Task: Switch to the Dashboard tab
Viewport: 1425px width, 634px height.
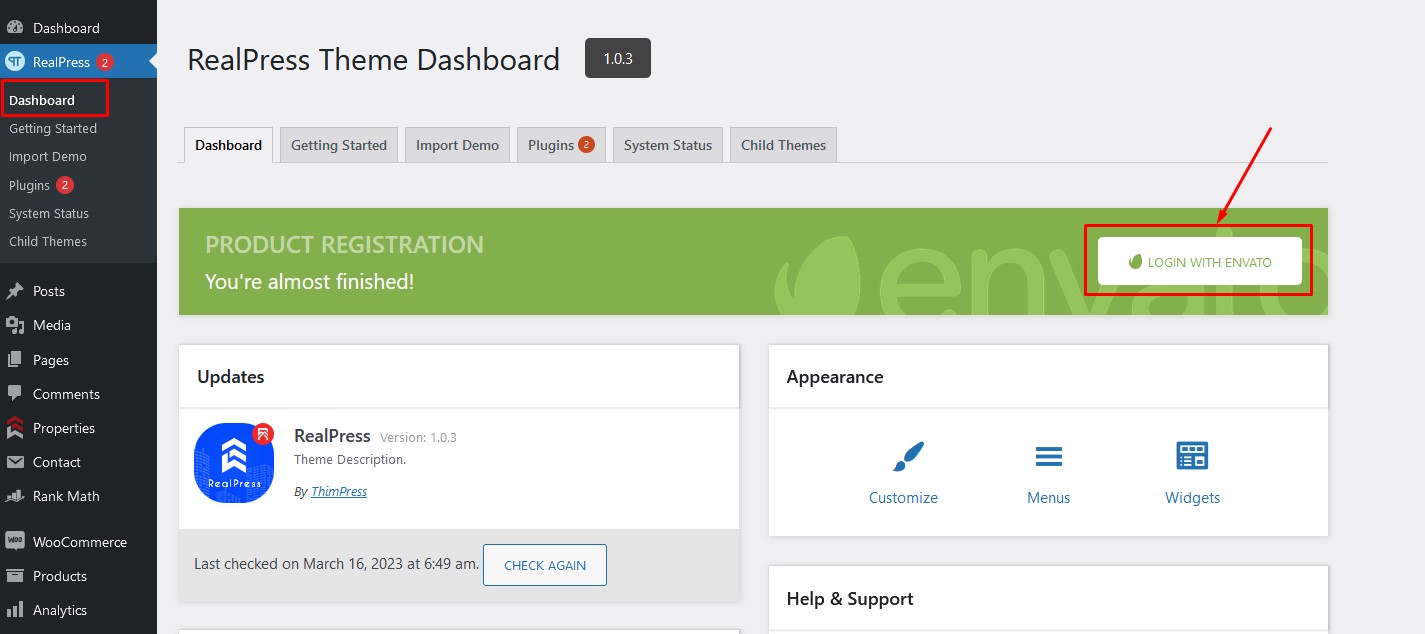Action: [x=228, y=145]
